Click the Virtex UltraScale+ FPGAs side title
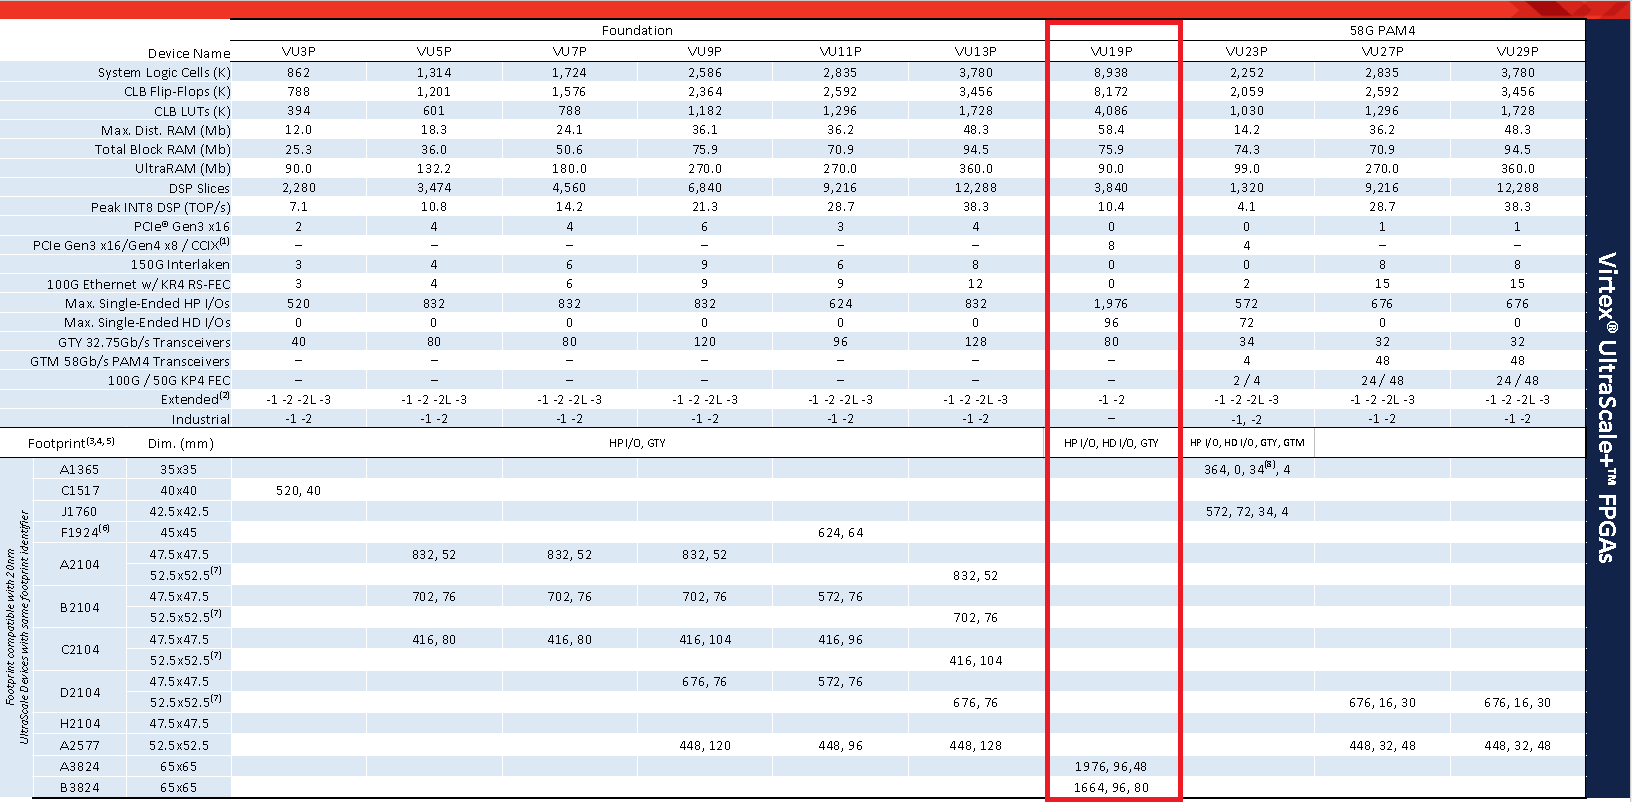Screen dimensions: 1632x802 click(x=1607, y=408)
